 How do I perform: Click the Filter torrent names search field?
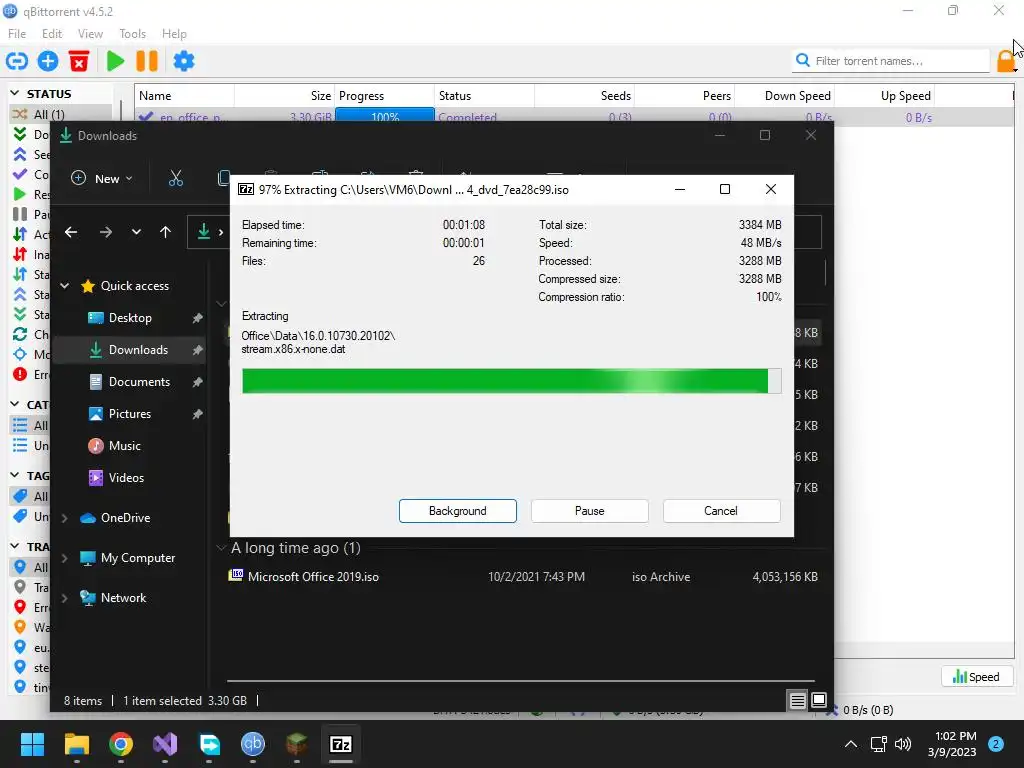point(891,61)
